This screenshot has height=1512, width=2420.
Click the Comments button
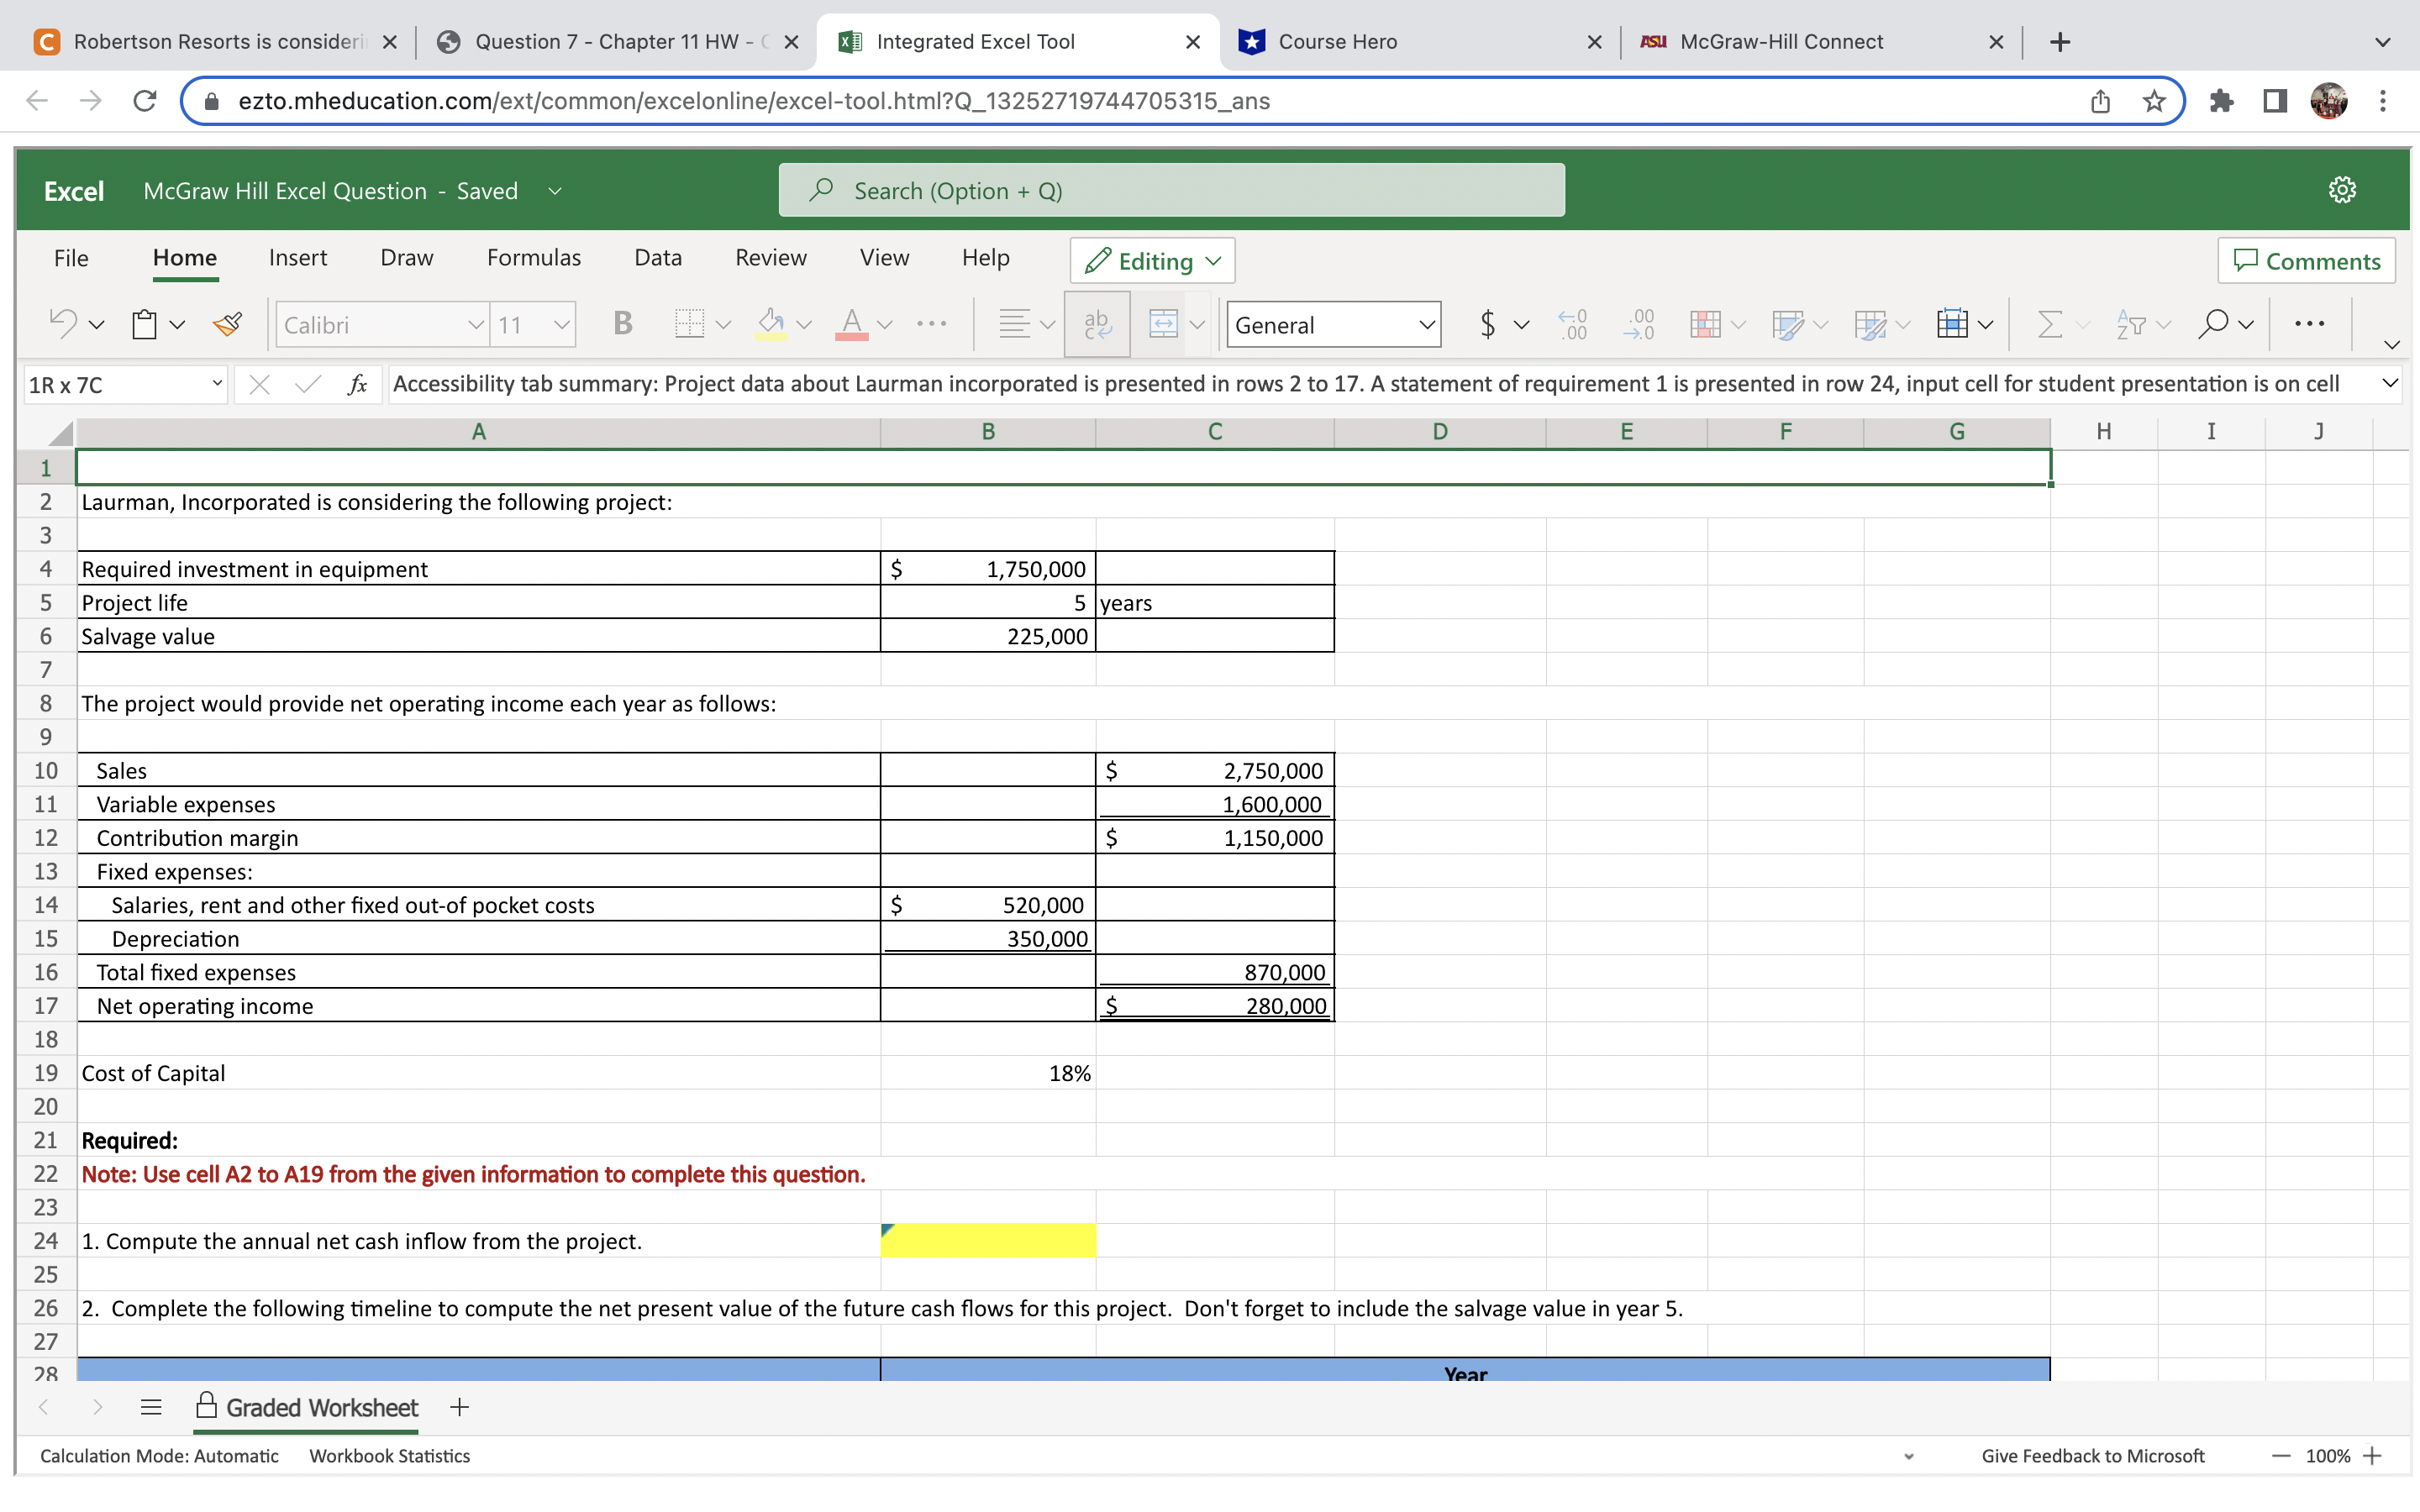pos(2306,261)
